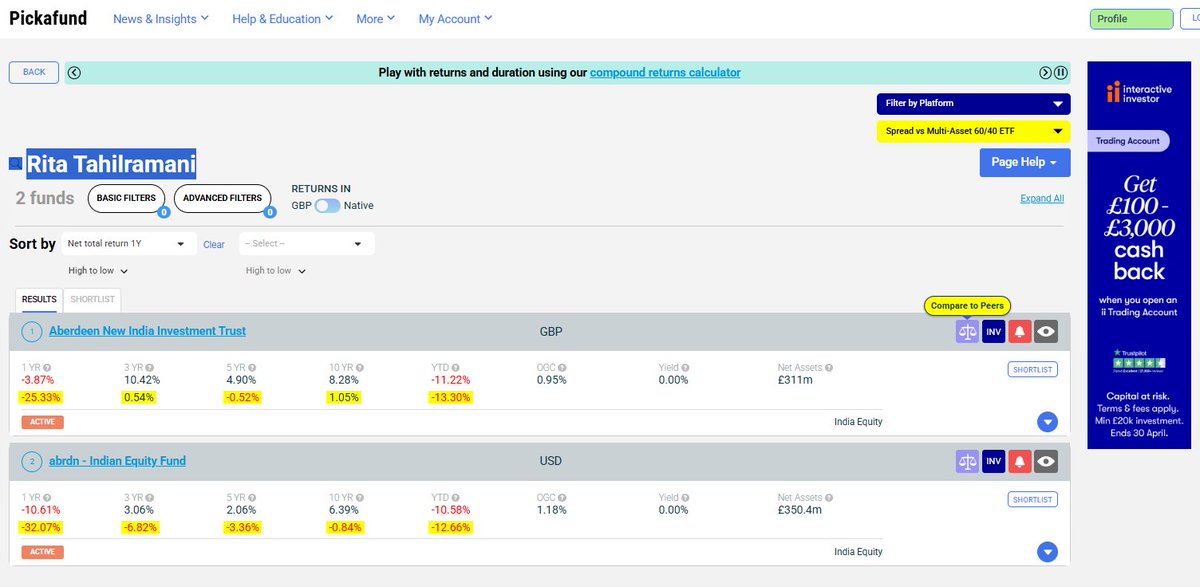
Task: Switch to RESULTS tab
Action: point(39,299)
